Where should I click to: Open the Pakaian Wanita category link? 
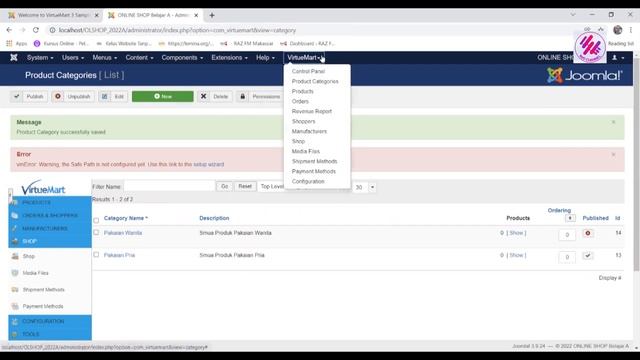coord(123,233)
